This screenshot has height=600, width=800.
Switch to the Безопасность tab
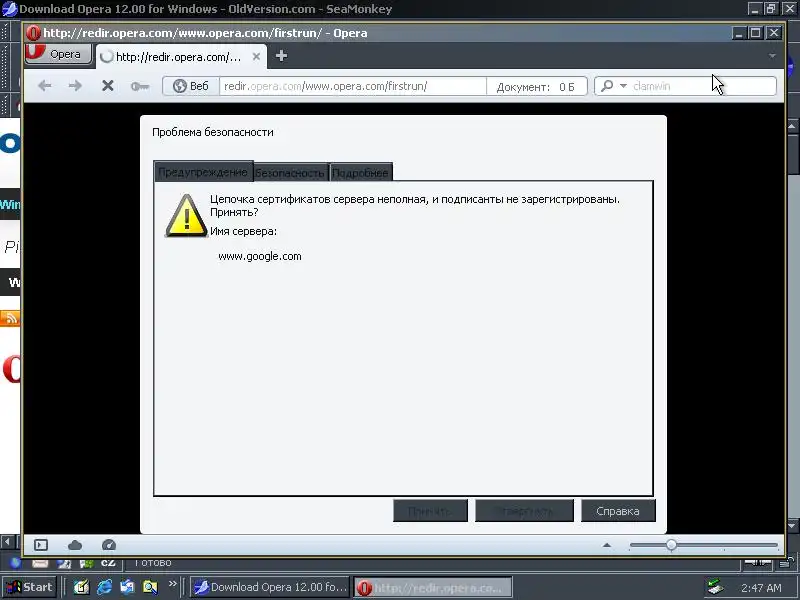coord(290,173)
